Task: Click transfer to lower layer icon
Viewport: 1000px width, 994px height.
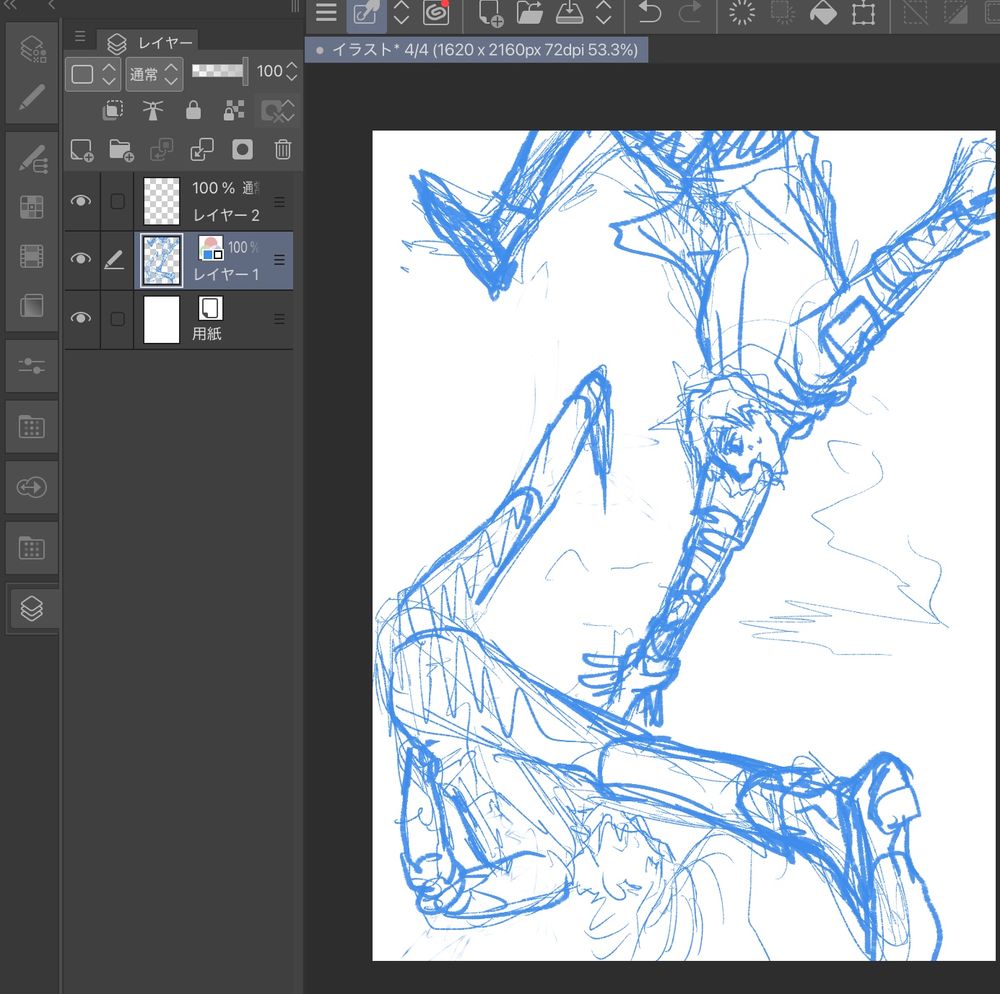Action: (161, 150)
